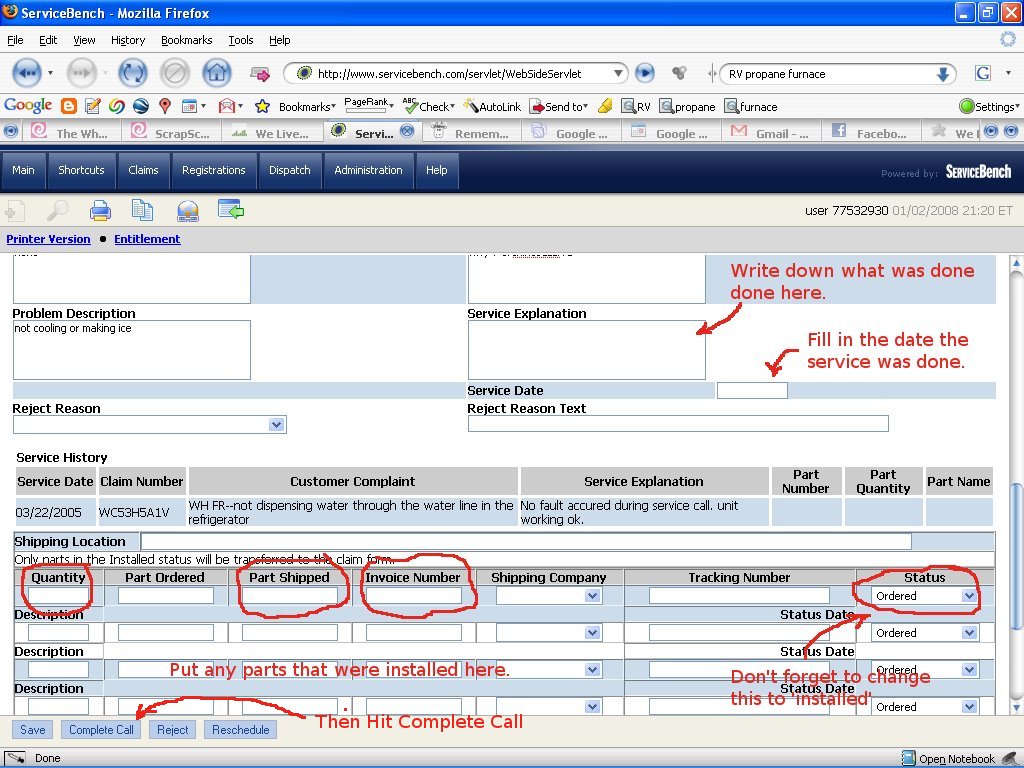Click the Reschedule button
Viewport: 1024px width, 768px height.
[x=240, y=729]
